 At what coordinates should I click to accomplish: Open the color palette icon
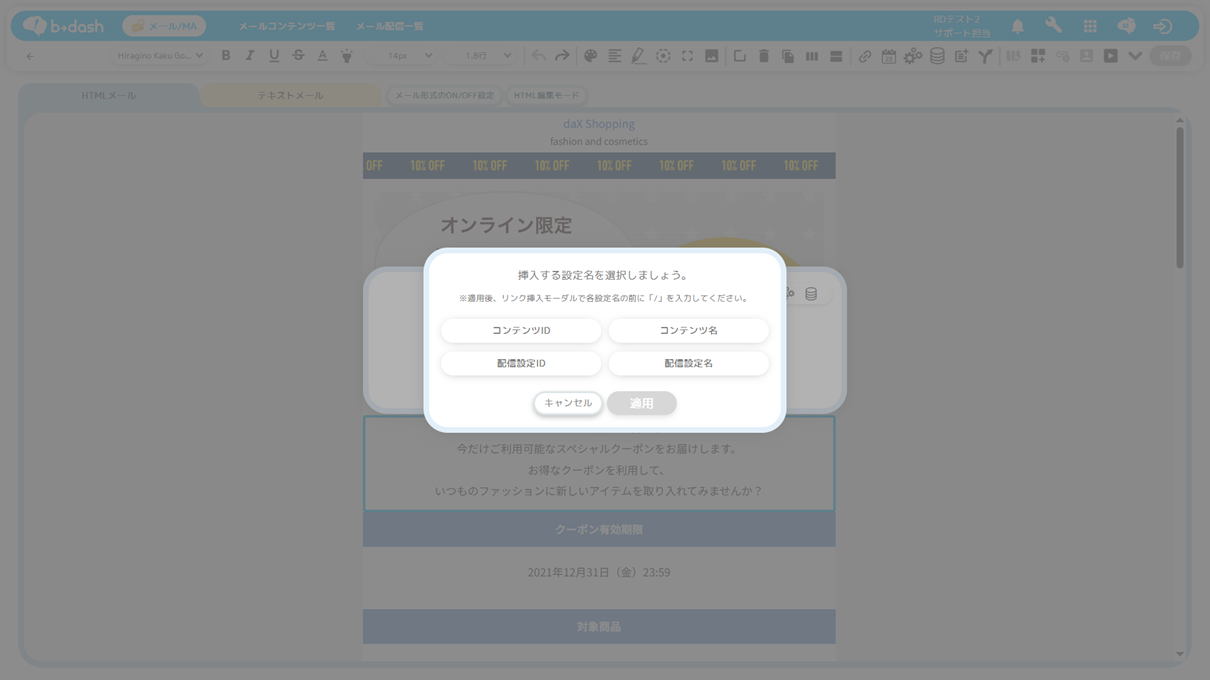click(x=590, y=56)
